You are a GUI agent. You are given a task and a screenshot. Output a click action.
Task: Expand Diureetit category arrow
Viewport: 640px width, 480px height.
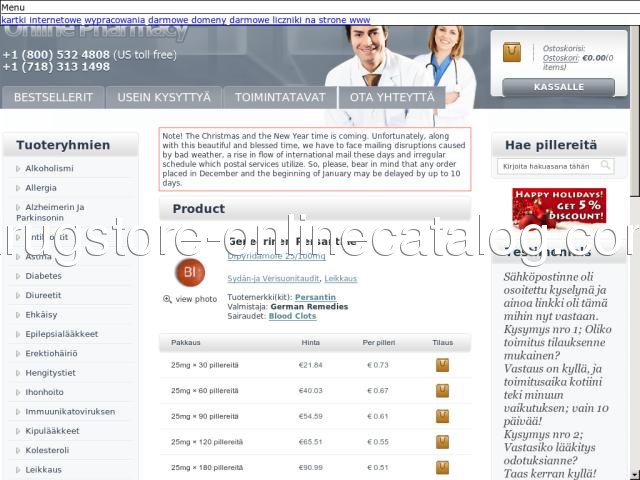pyautogui.click(x=18, y=296)
